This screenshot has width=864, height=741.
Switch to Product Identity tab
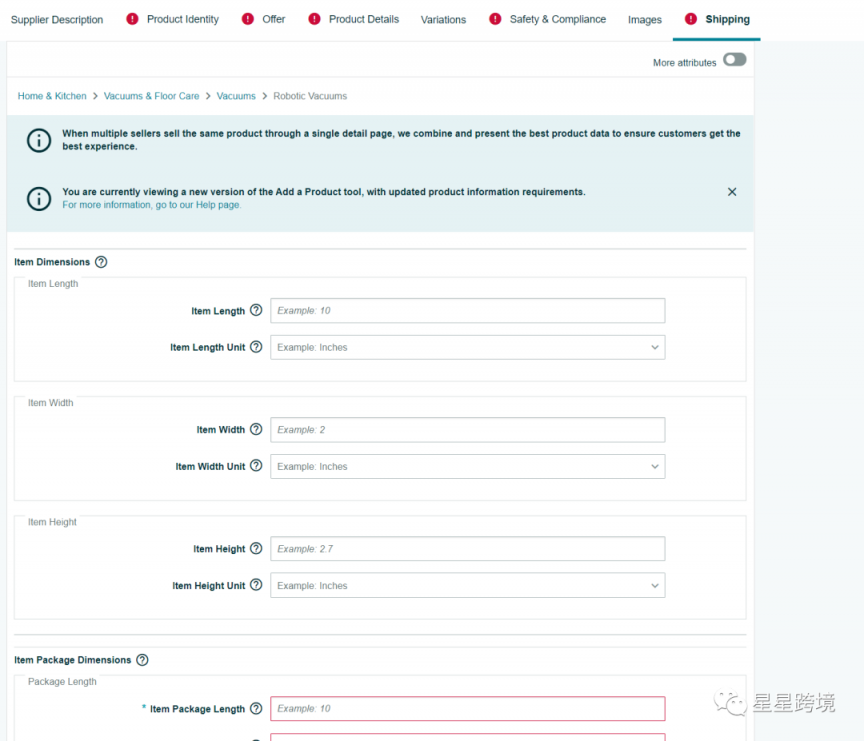tap(182, 19)
